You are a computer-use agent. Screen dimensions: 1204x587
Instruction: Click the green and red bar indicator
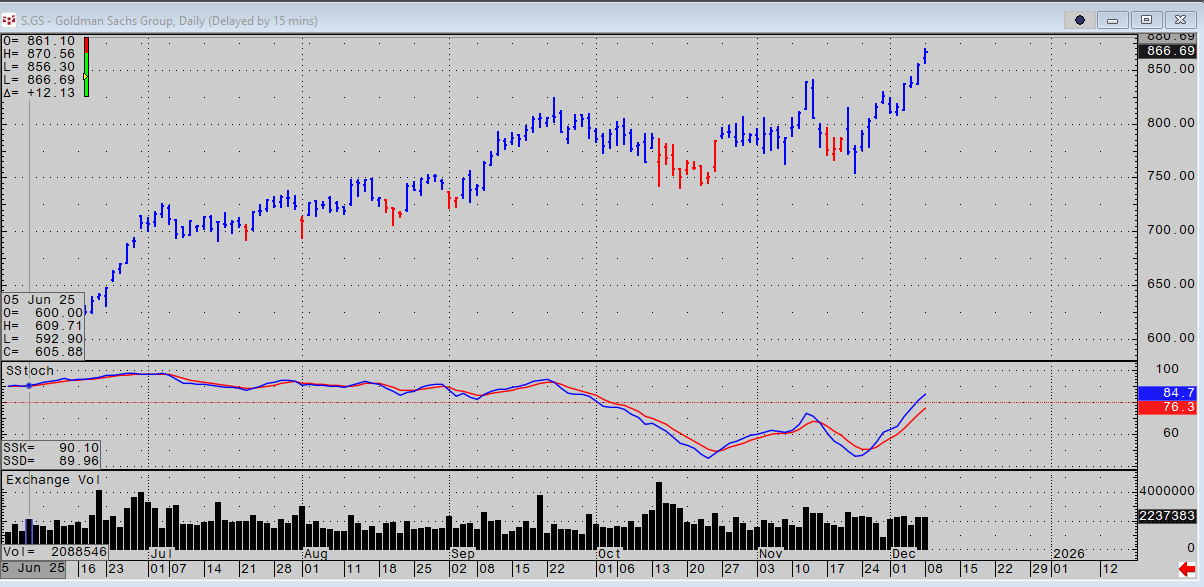[x=86, y=67]
